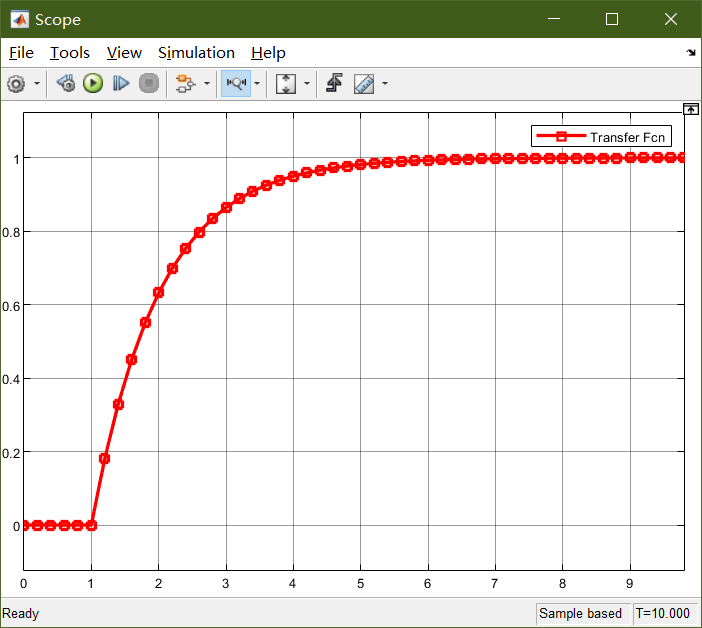Open the Configuration Properties gear icon
The image size is (702, 628).
tap(16, 84)
